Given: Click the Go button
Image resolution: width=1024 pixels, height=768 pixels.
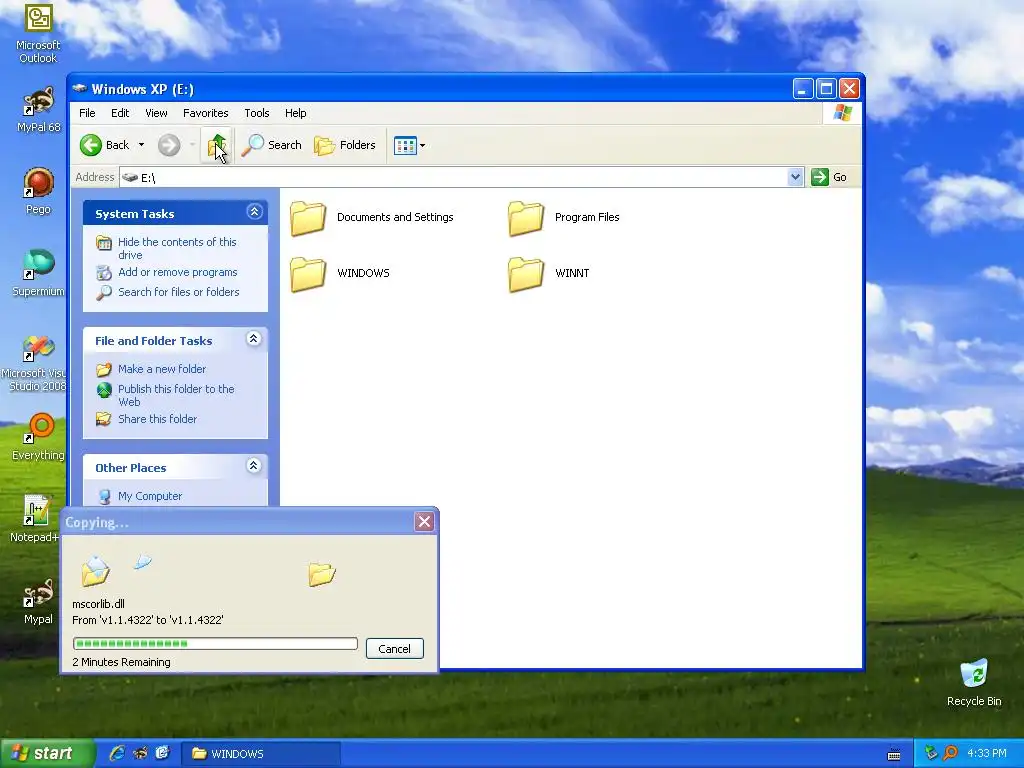Looking at the screenshot, I should pyautogui.click(x=829, y=177).
